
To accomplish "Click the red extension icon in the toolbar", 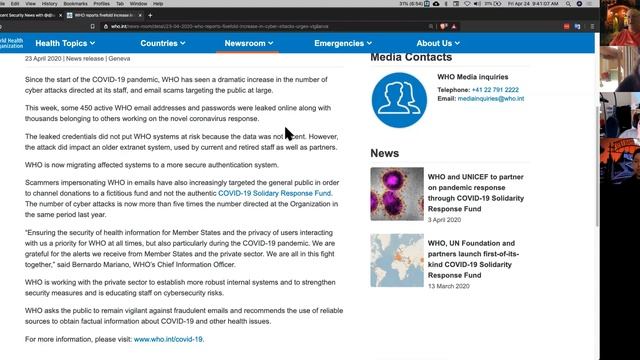I will [x=567, y=27].
